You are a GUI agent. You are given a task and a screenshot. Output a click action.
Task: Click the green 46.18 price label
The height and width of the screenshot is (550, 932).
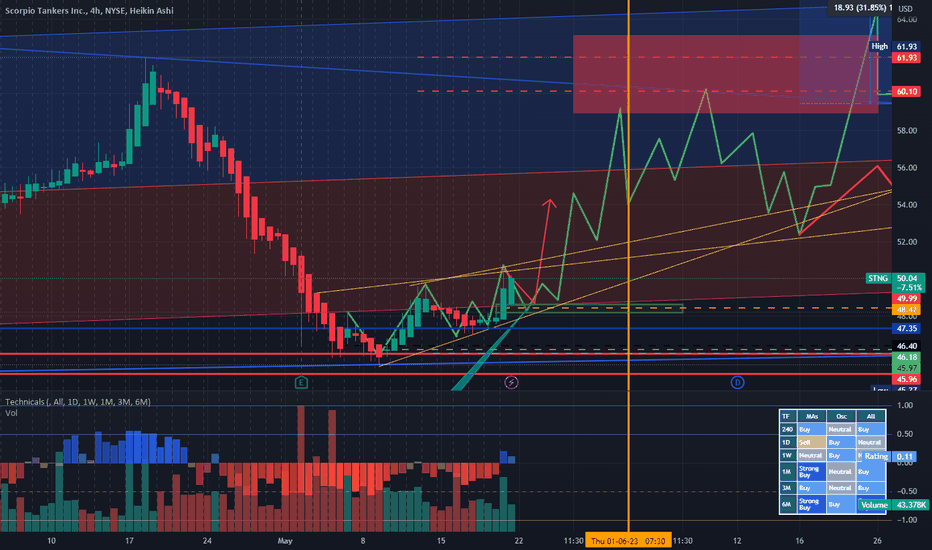click(907, 357)
